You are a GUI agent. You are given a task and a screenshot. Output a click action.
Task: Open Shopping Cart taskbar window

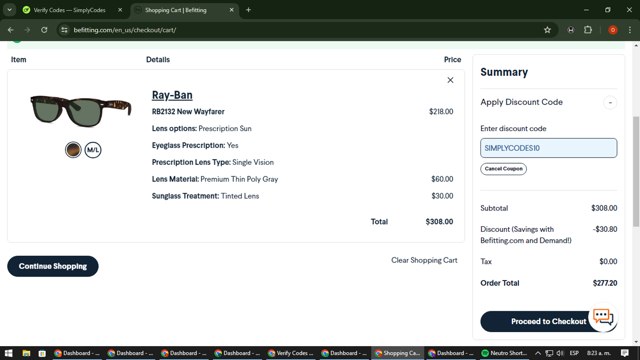pyautogui.click(x=397, y=353)
